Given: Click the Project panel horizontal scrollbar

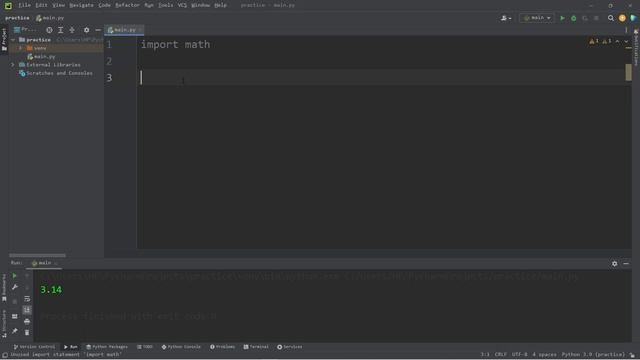Looking at the screenshot, I should [37, 256].
